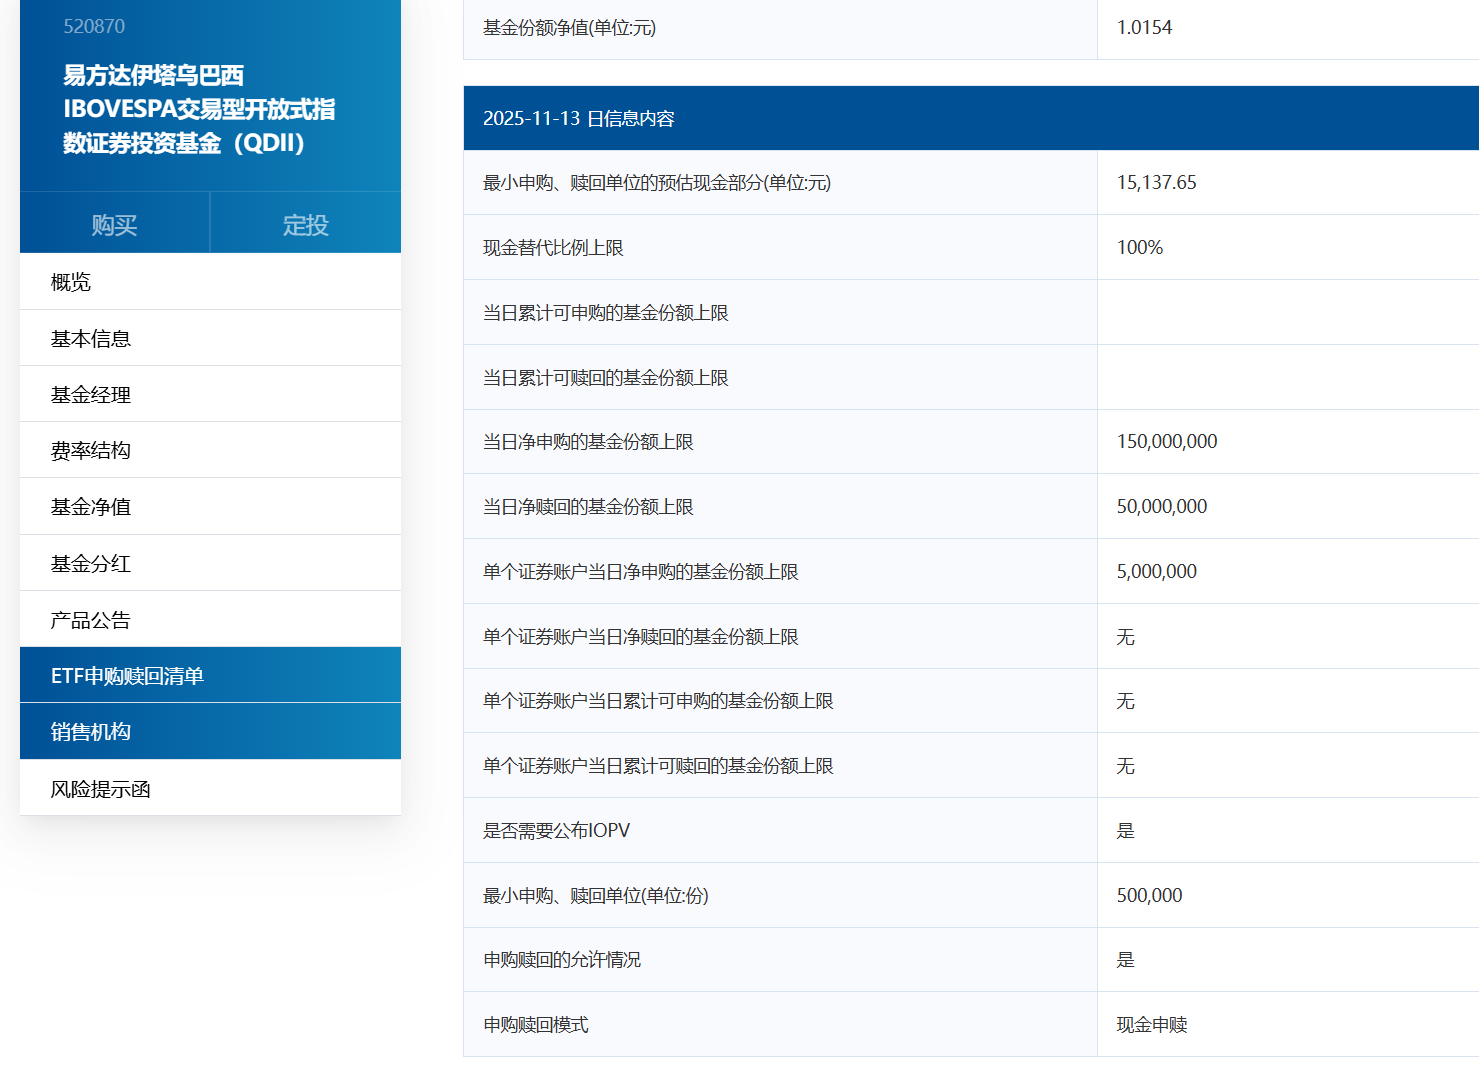Click the 2025-11-13 日信息内容 table header
Screen dimensions: 1479x1066
point(579,119)
